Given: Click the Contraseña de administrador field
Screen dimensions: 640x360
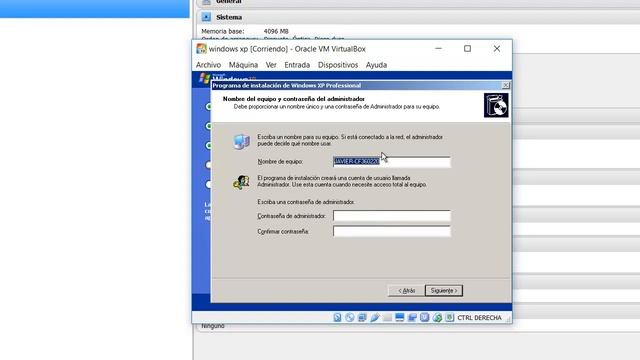Looking at the screenshot, I should 392,216.
